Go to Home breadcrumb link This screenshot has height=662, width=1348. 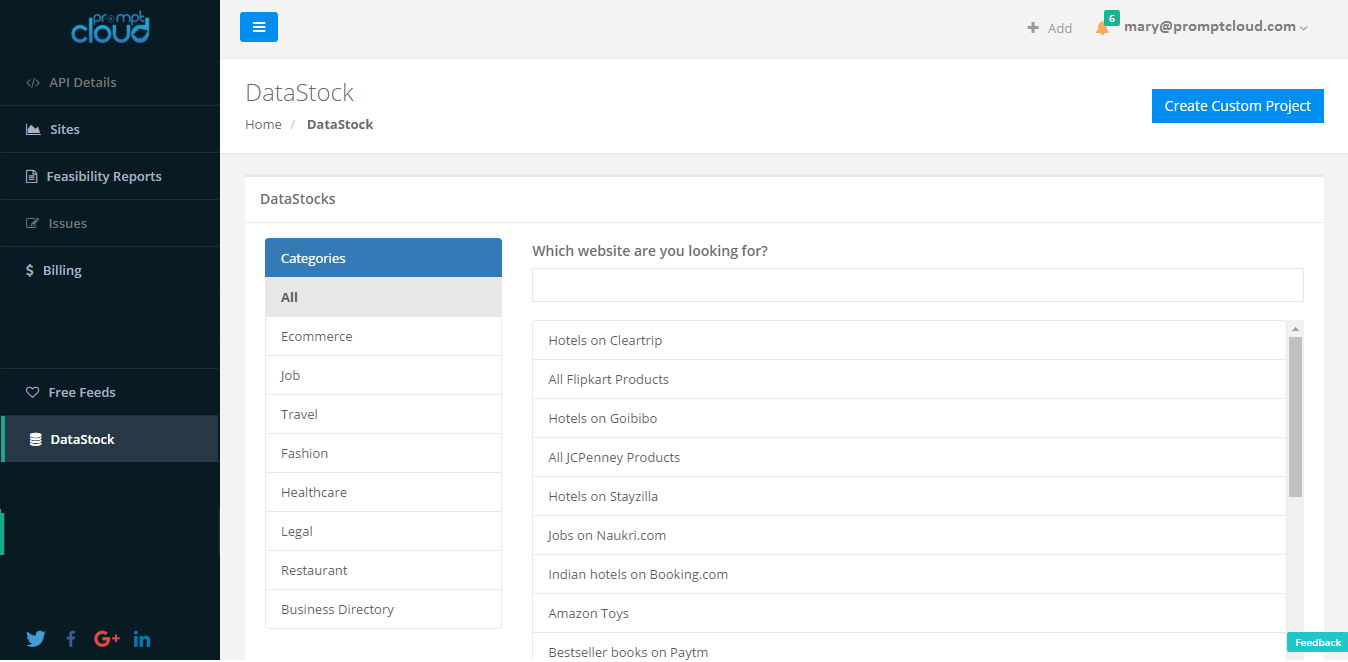coord(264,124)
